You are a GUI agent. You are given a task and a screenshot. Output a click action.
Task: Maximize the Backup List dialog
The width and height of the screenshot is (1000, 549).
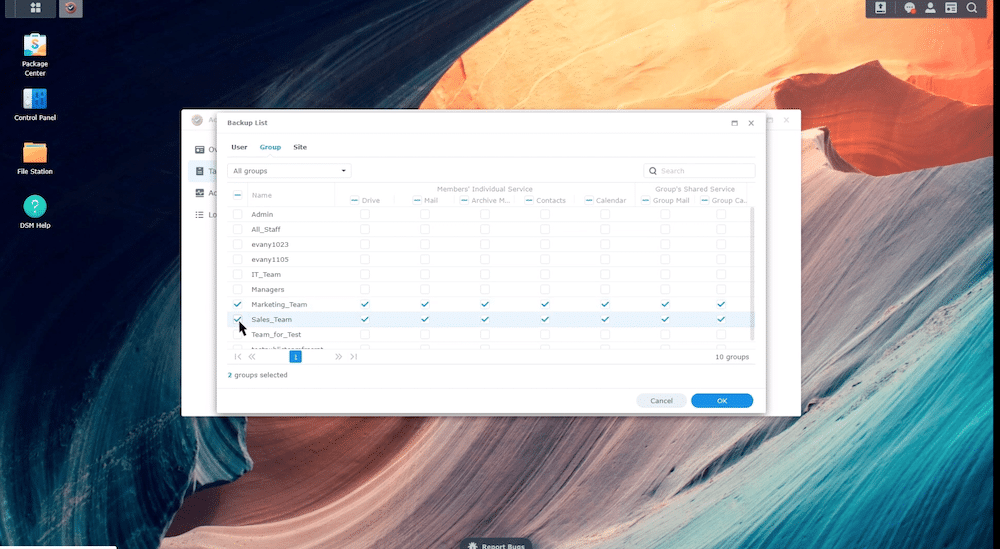click(735, 123)
